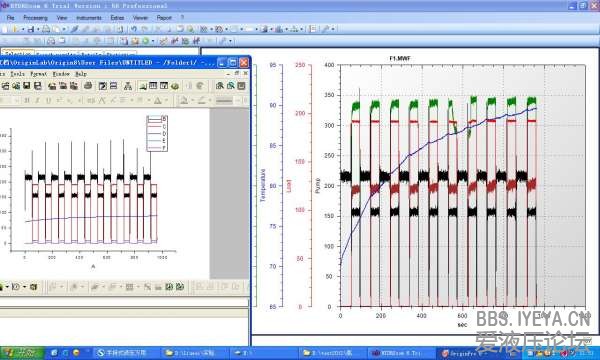
Task: Open the Instruments menu
Action: tap(89, 18)
